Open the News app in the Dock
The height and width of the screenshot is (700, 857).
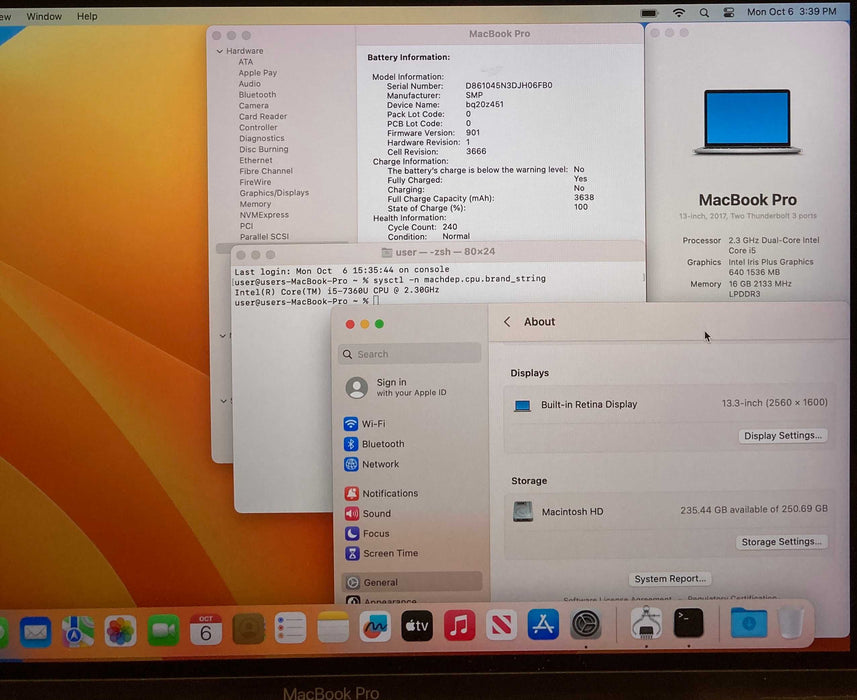click(501, 624)
